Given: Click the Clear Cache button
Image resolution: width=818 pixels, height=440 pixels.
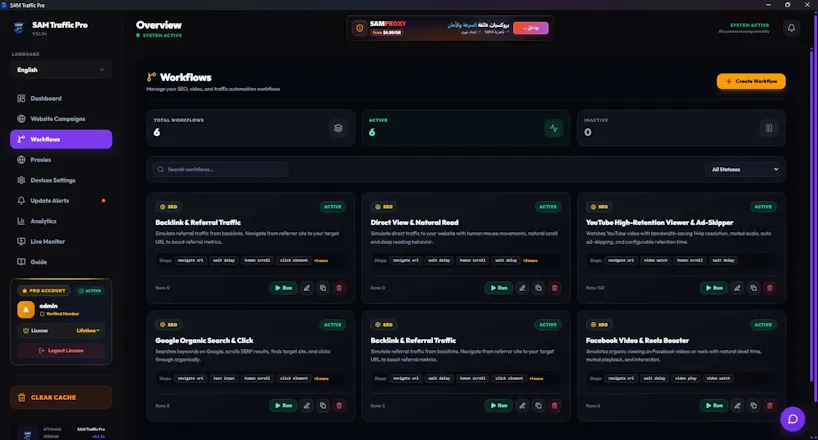Looking at the screenshot, I should tap(61, 397).
